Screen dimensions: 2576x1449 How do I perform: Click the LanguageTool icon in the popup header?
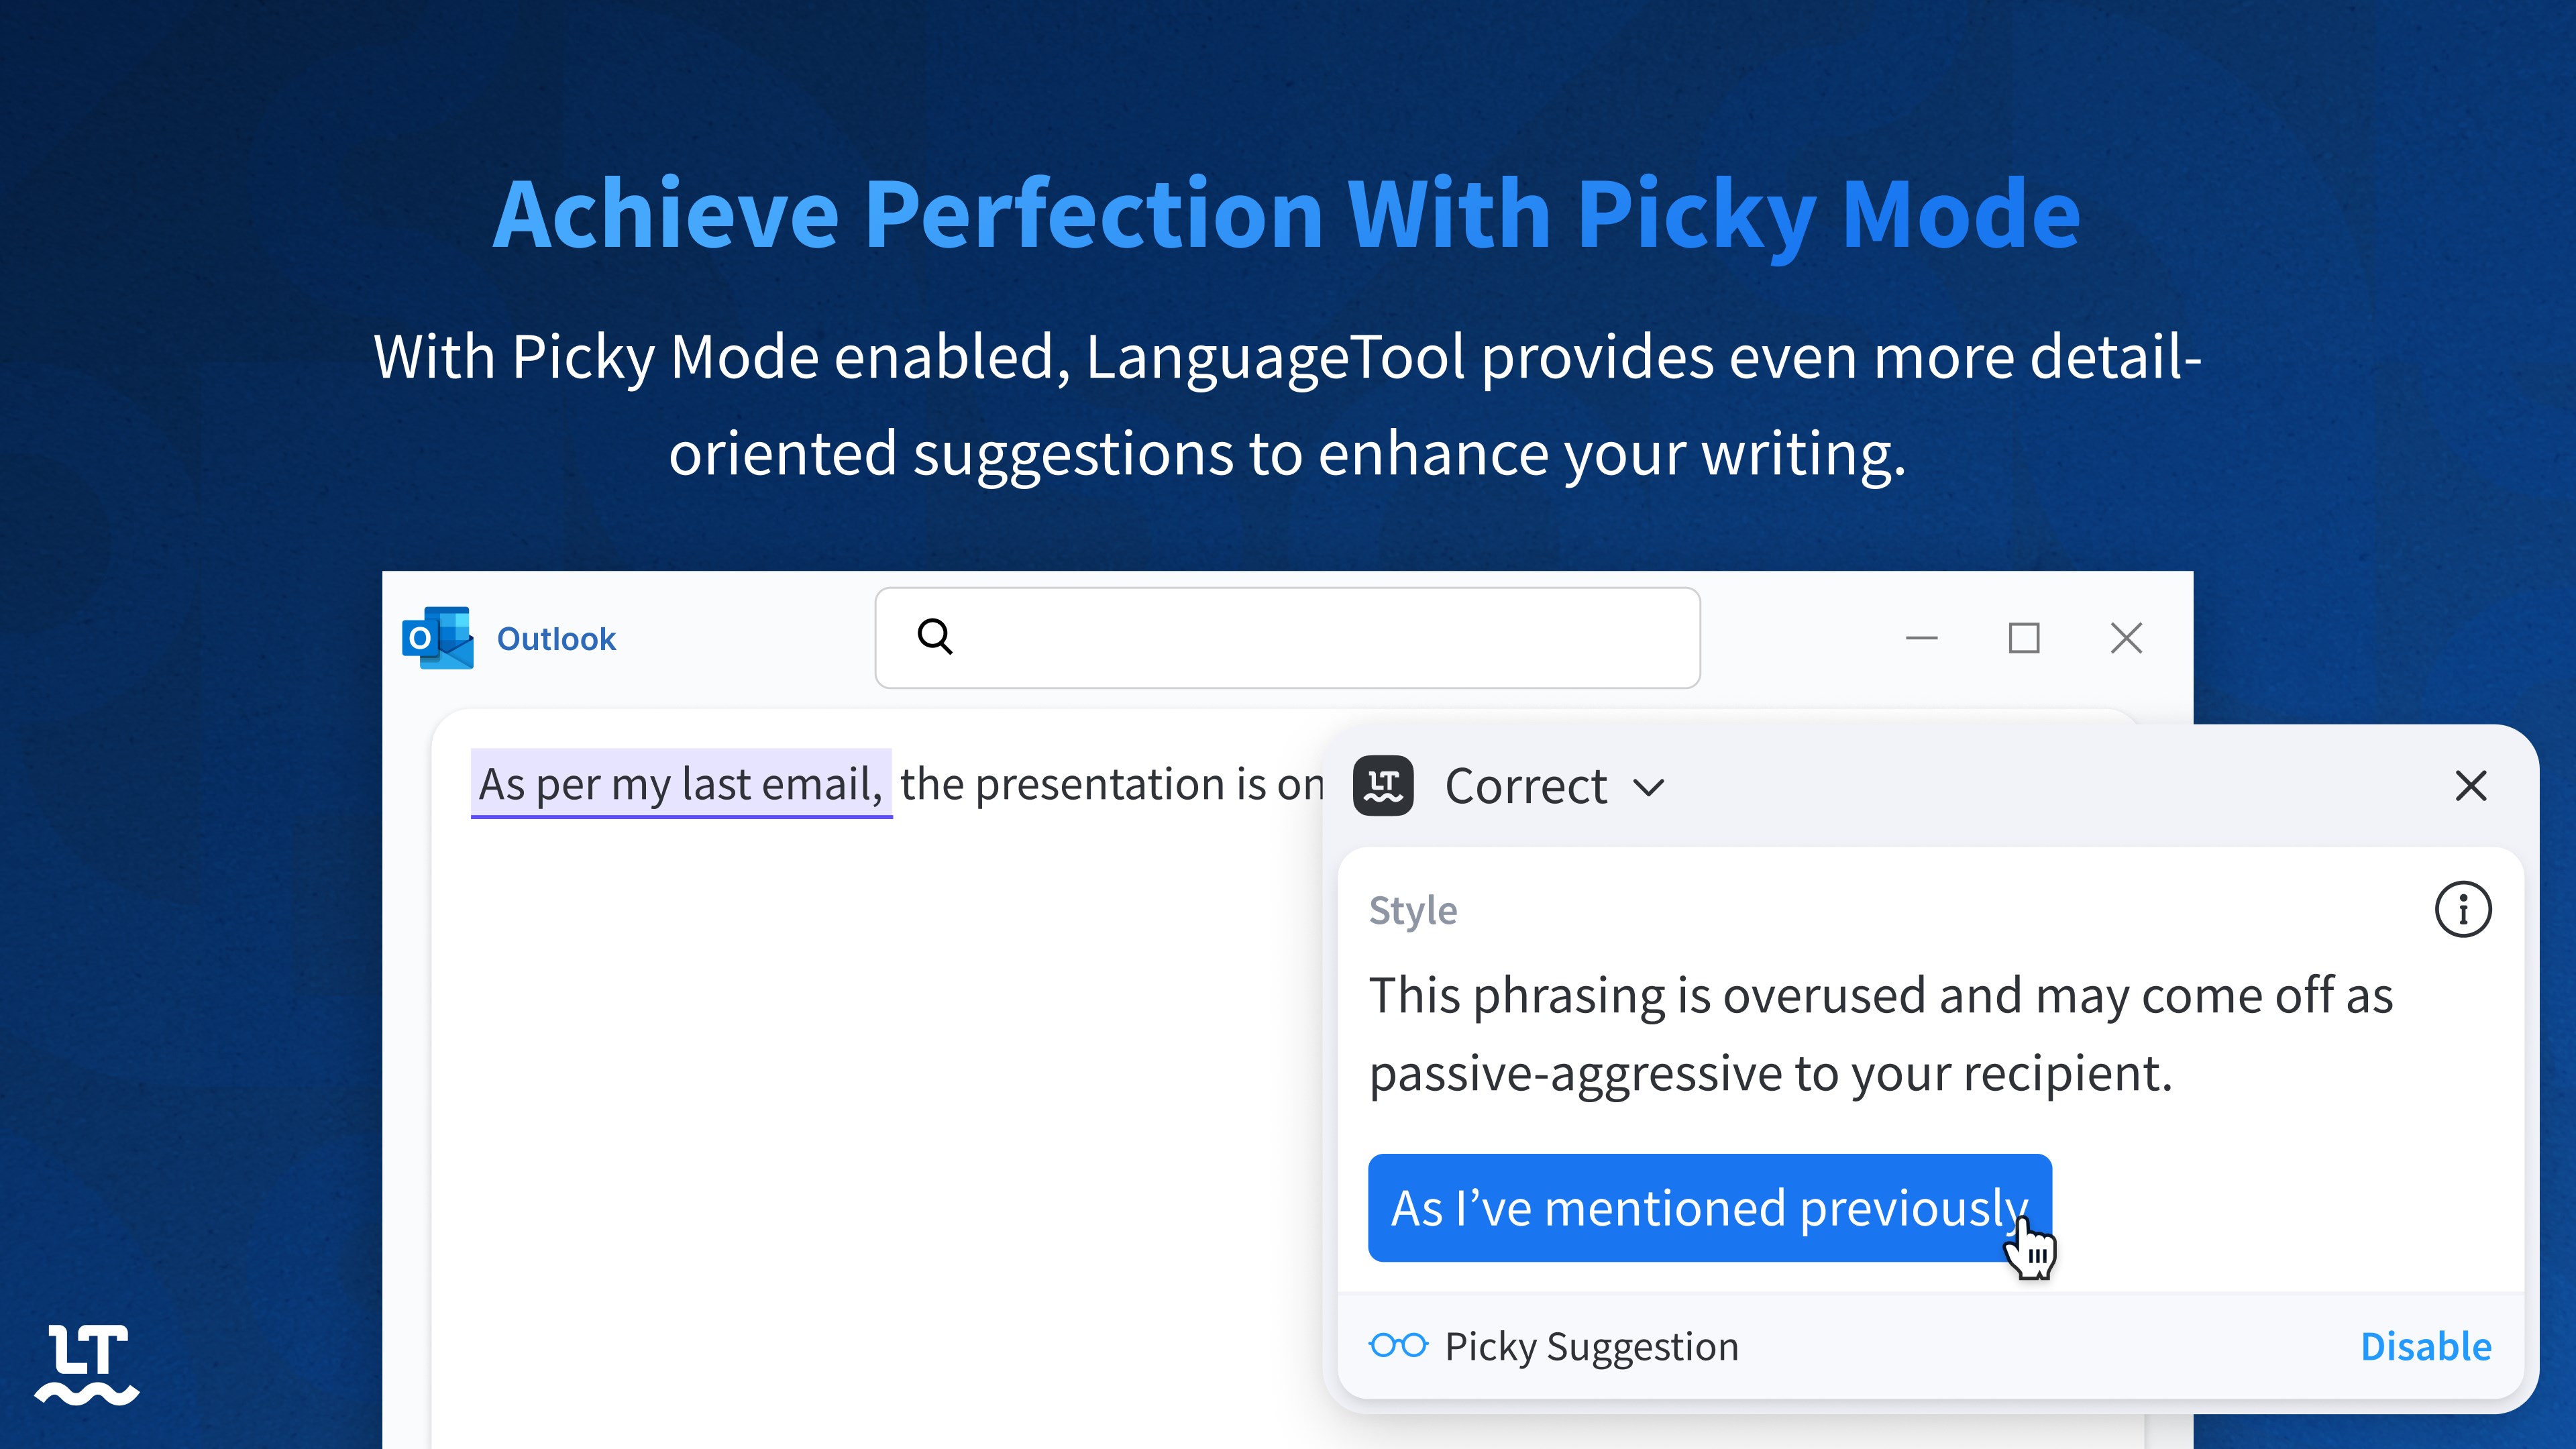1383,786
